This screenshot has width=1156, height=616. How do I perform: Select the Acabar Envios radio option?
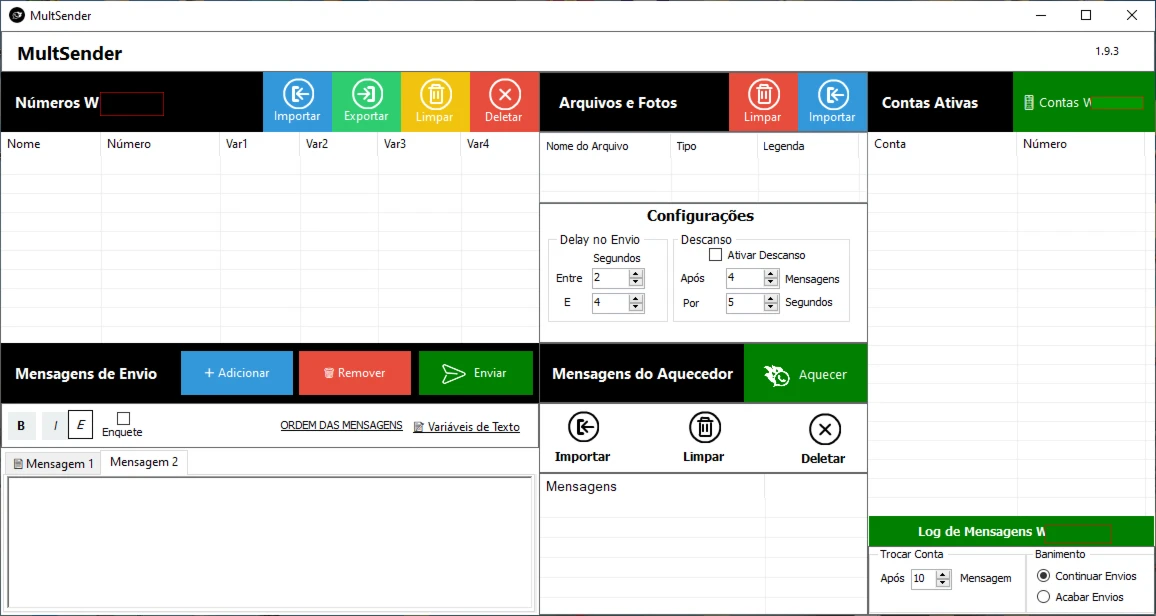[1044, 597]
